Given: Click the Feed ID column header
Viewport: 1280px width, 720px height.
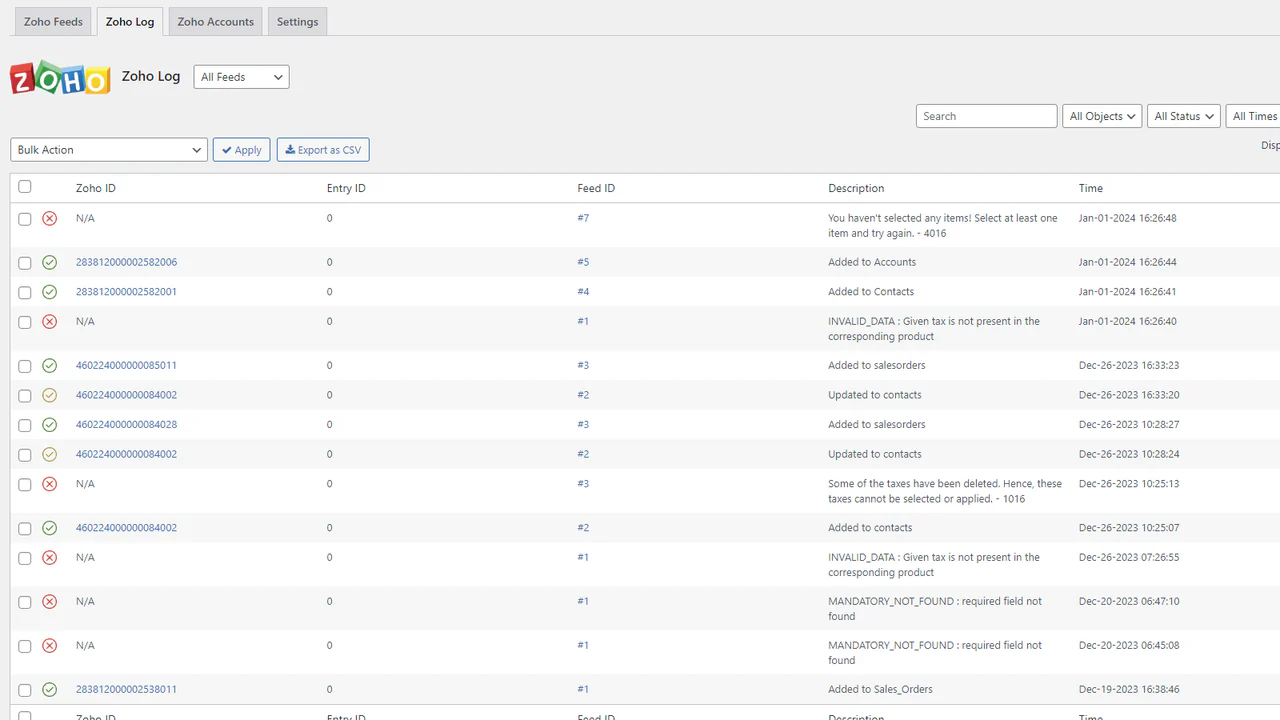Looking at the screenshot, I should 596,188.
